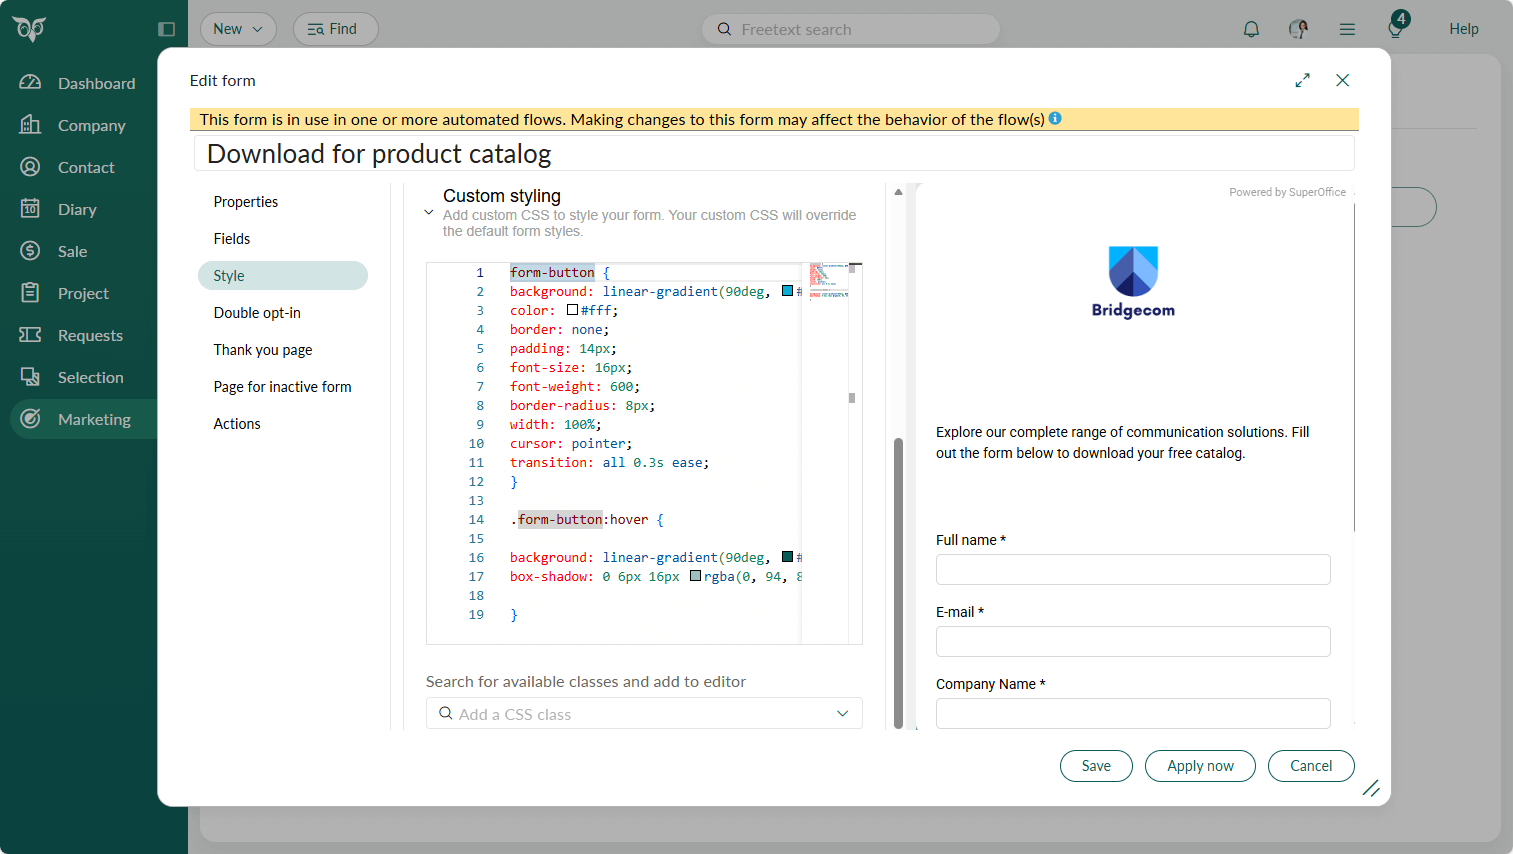Collapse the Custom styling section
This screenshot has height=854, width=1513.
(x=429, y=212)
